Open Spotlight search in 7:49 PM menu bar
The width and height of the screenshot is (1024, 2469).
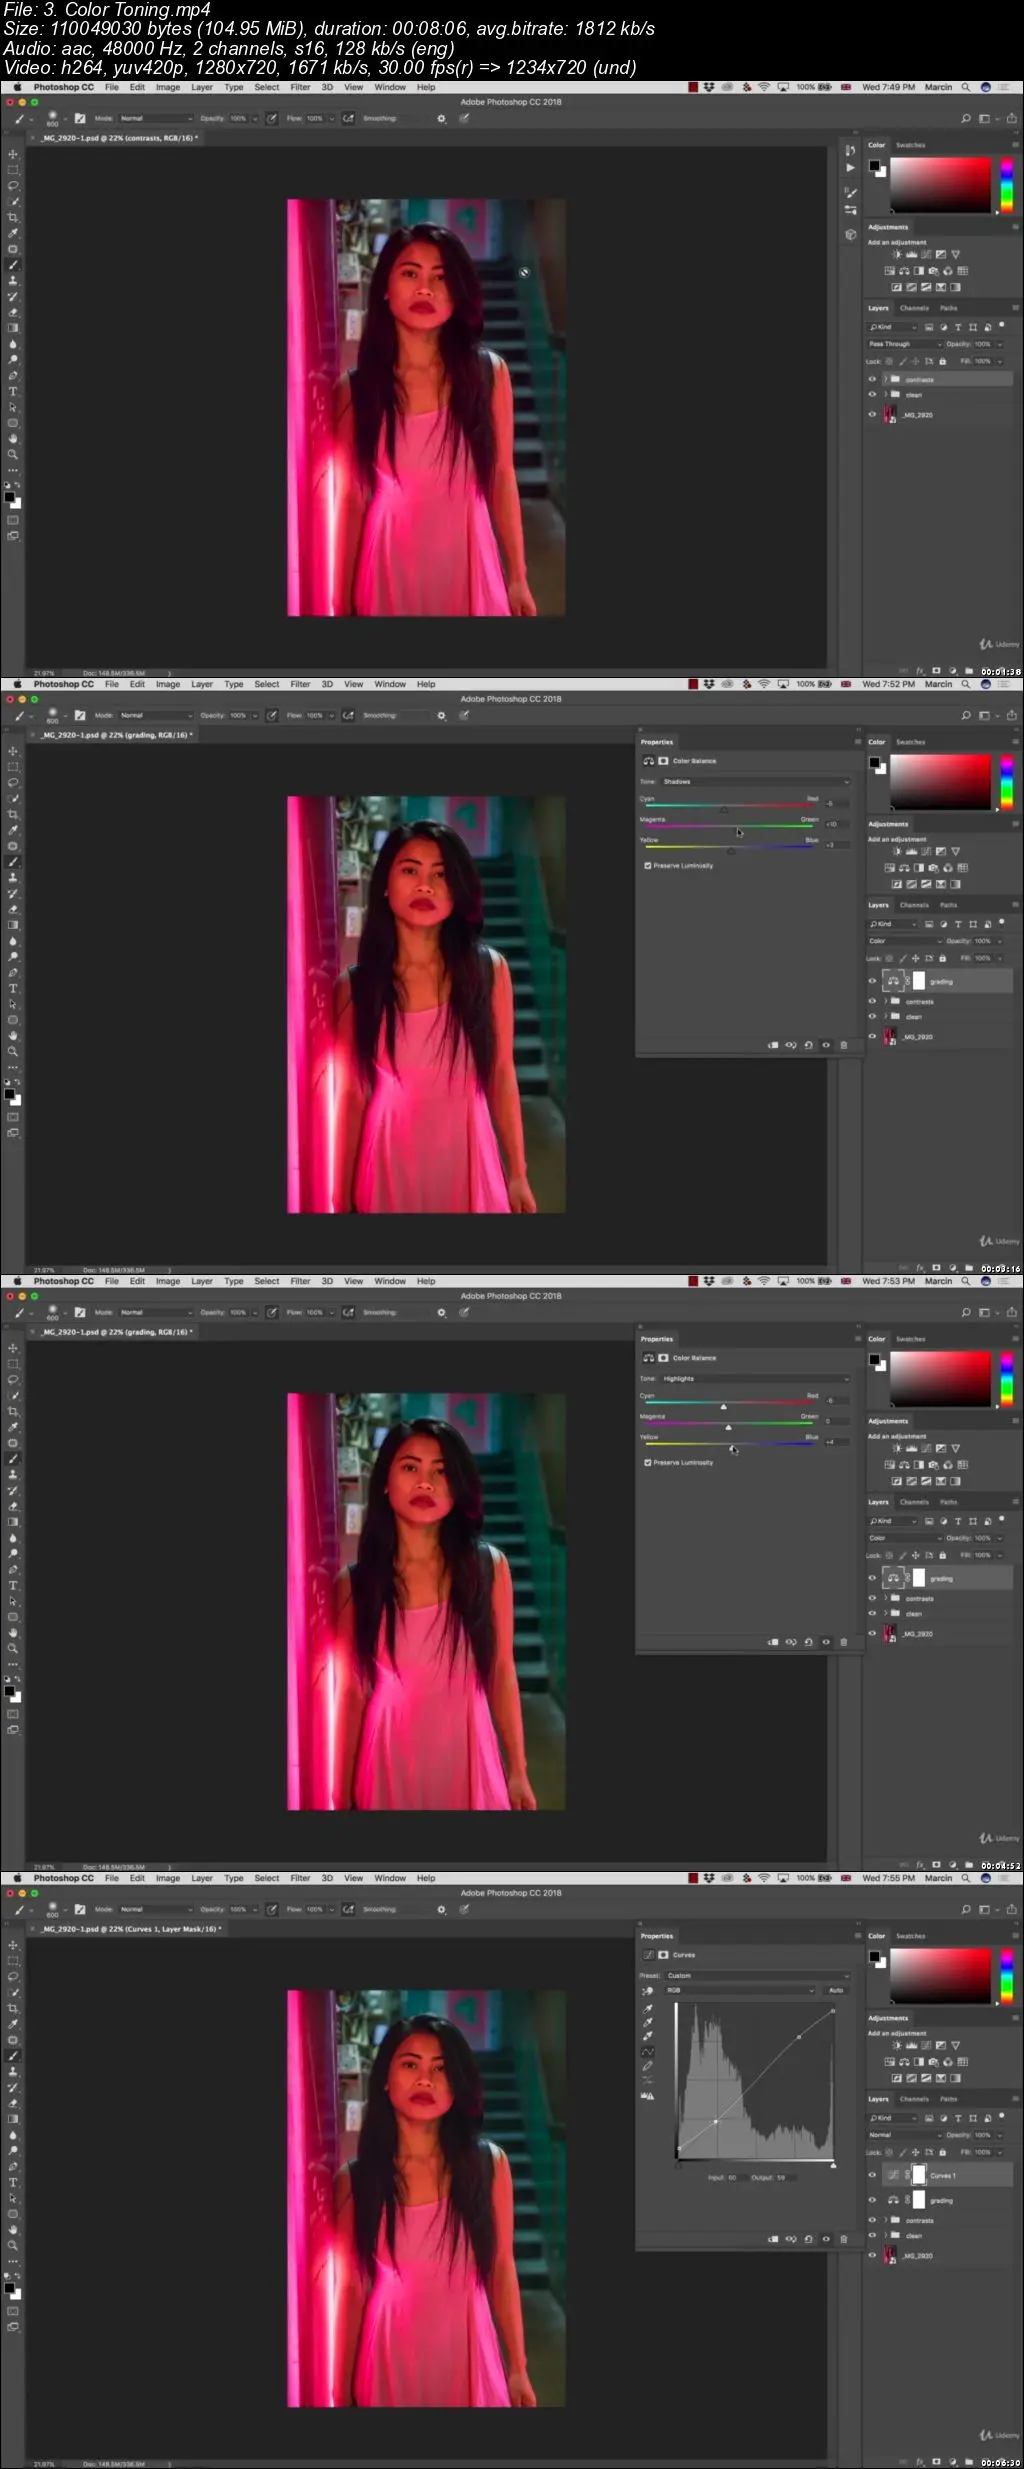[965, 87]
